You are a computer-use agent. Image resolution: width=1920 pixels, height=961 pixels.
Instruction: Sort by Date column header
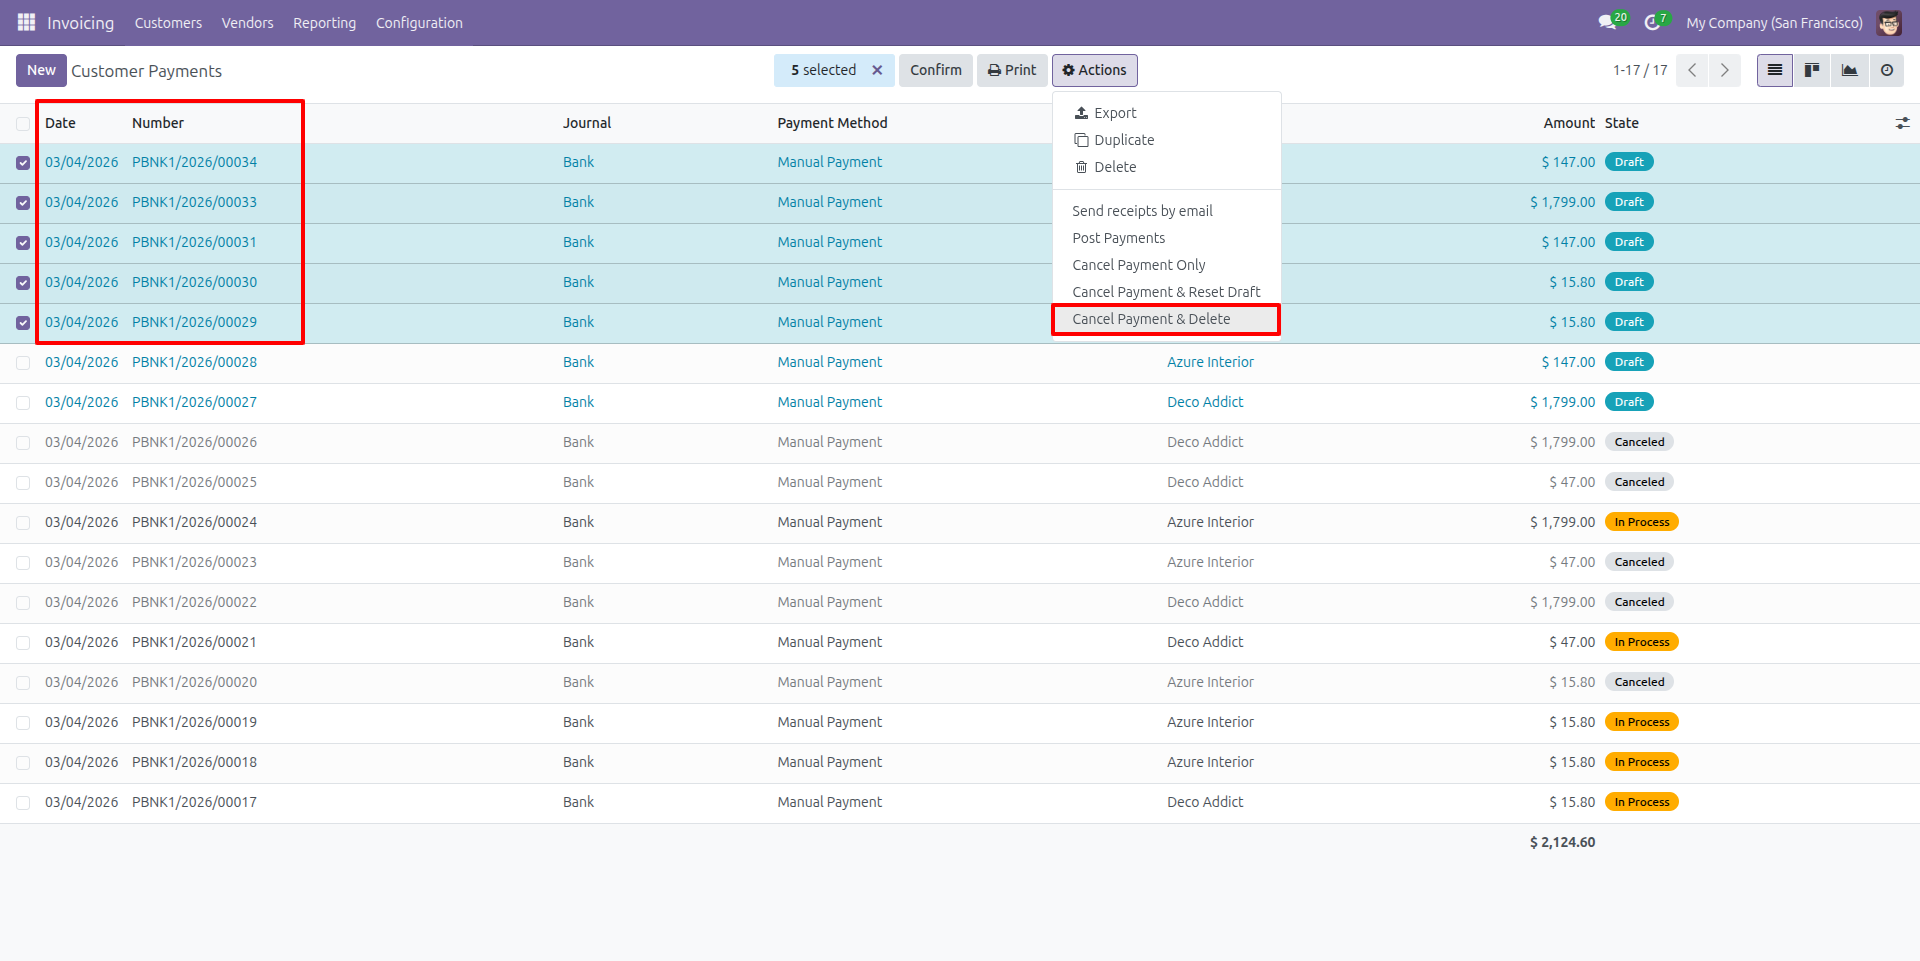coord(60,123)
